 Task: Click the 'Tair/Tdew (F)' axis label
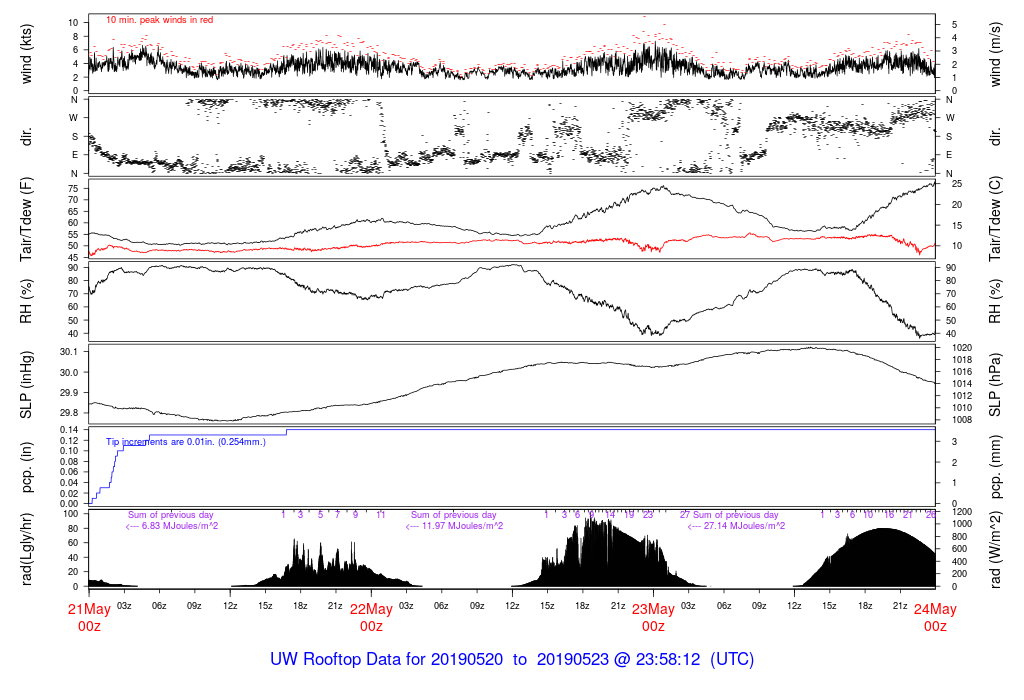pos(26,219)
